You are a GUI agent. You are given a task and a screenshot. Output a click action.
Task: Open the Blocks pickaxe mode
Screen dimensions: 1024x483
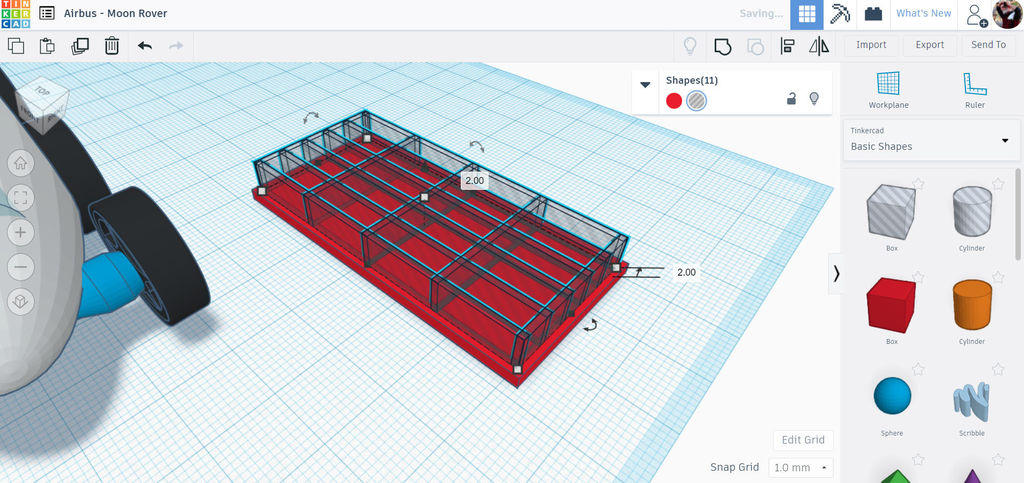coord(840,14)
